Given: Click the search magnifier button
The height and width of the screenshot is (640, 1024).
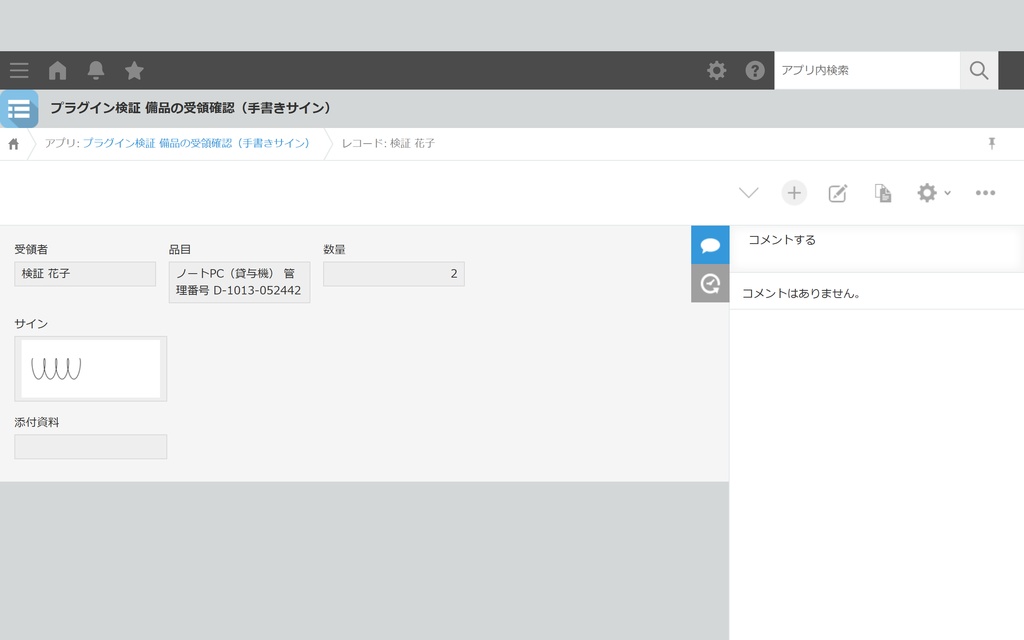Looking at the screenshot, I should click(978, 71).
